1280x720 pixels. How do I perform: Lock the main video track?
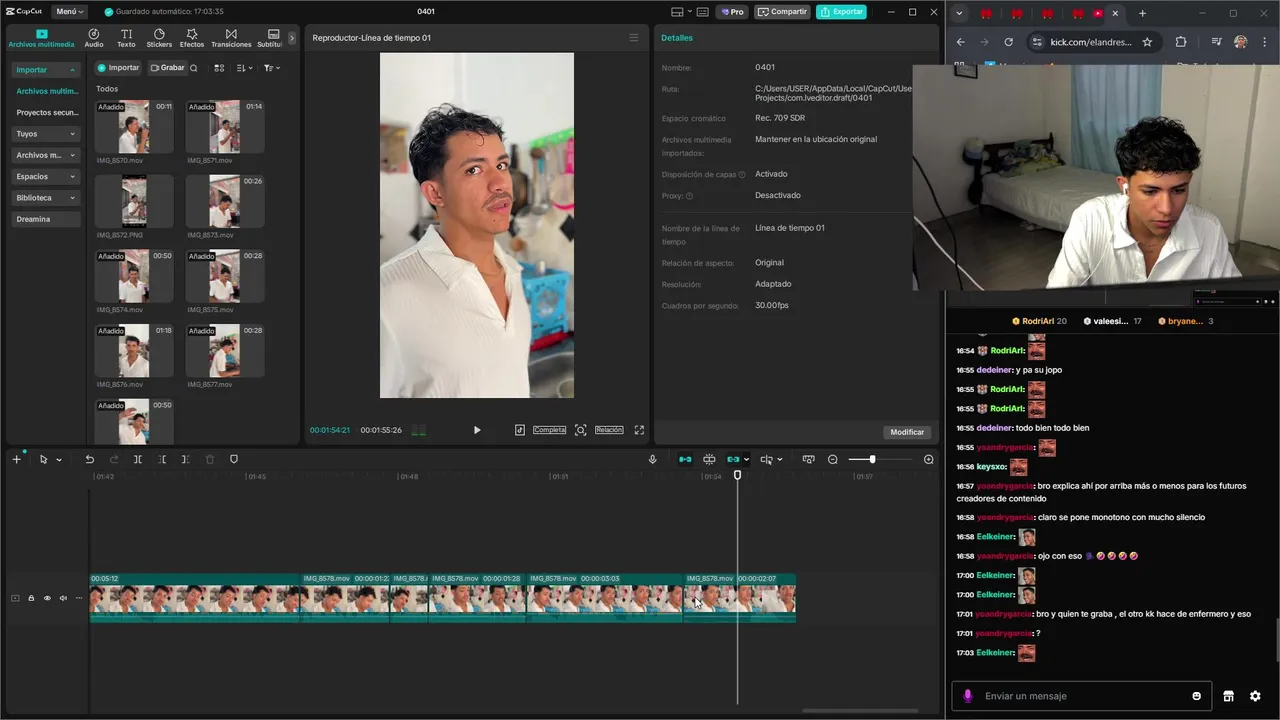31,598
